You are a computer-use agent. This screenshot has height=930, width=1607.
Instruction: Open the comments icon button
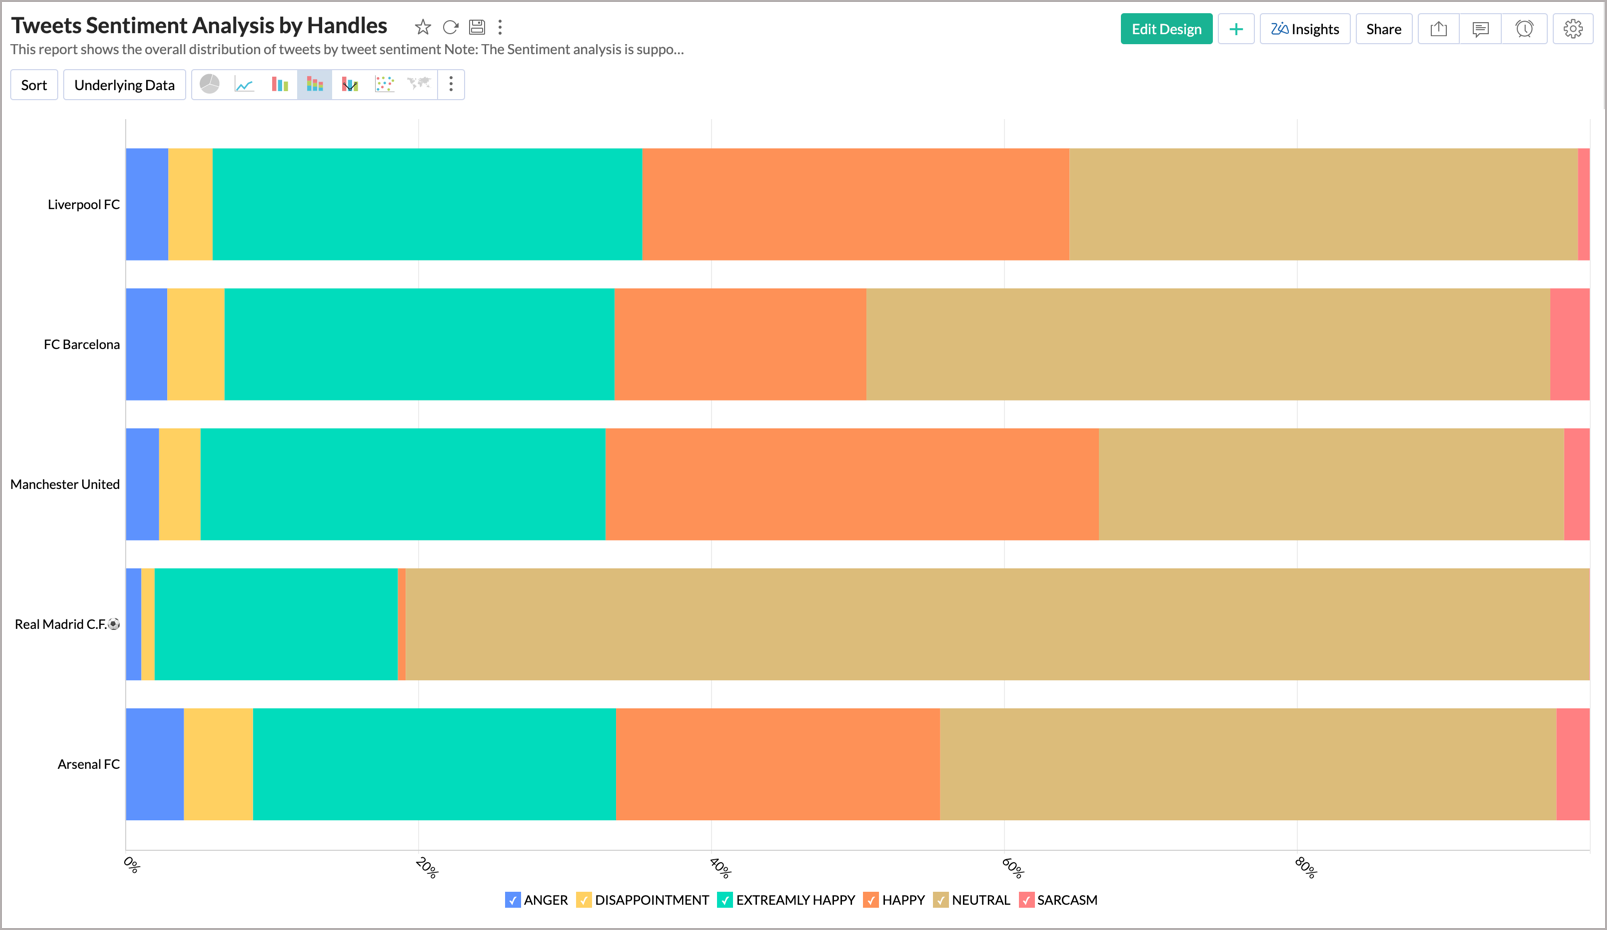pyautogui.click(x=1480, y=29)
